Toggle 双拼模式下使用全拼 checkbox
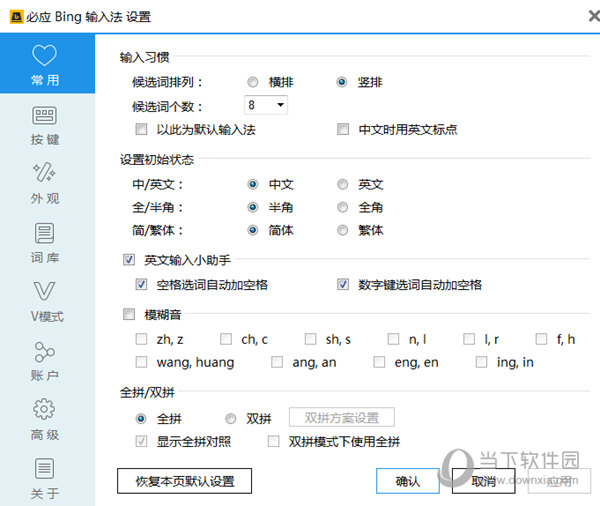Image resolution: width=600 pixels, height=506 pixels. pyautogui.click(x=273, y=441)
